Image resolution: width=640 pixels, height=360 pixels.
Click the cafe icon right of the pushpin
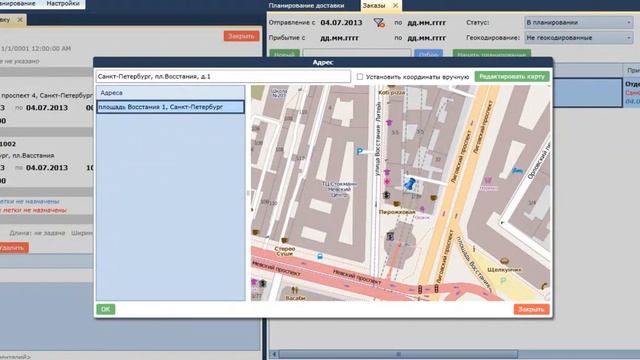[433, 198]
